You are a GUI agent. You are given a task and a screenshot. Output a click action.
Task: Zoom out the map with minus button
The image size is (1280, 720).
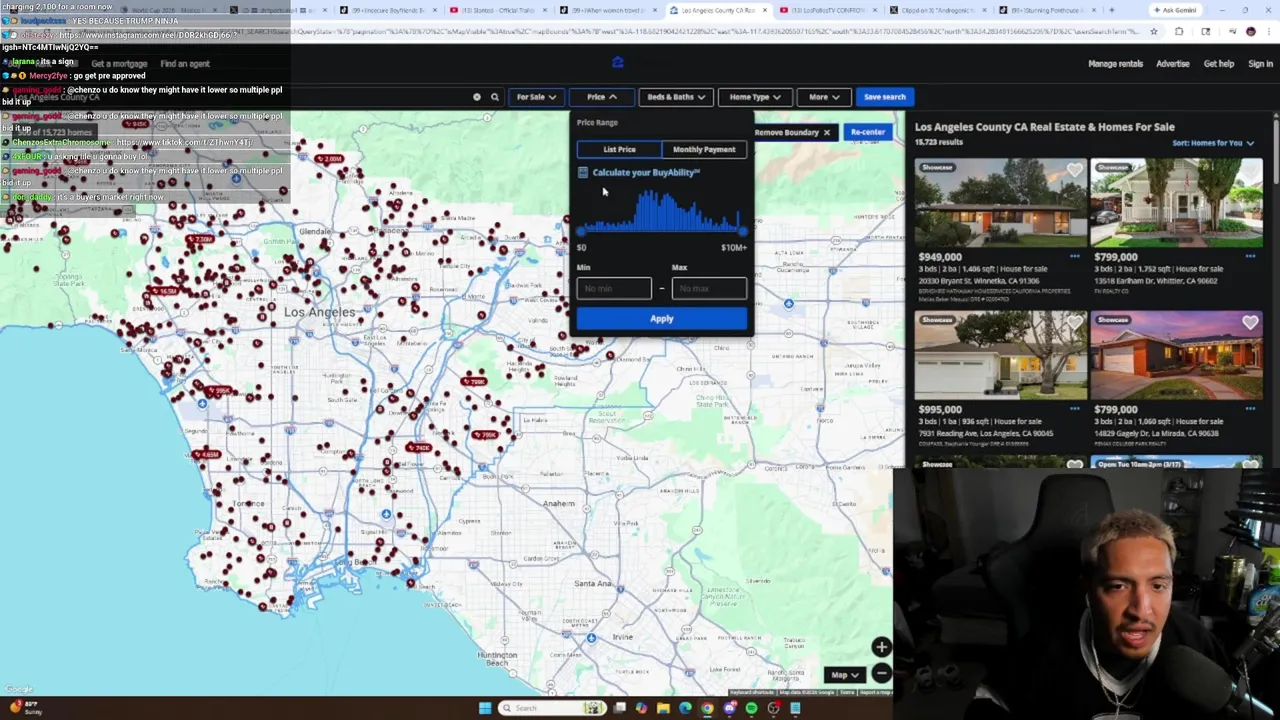881,673
